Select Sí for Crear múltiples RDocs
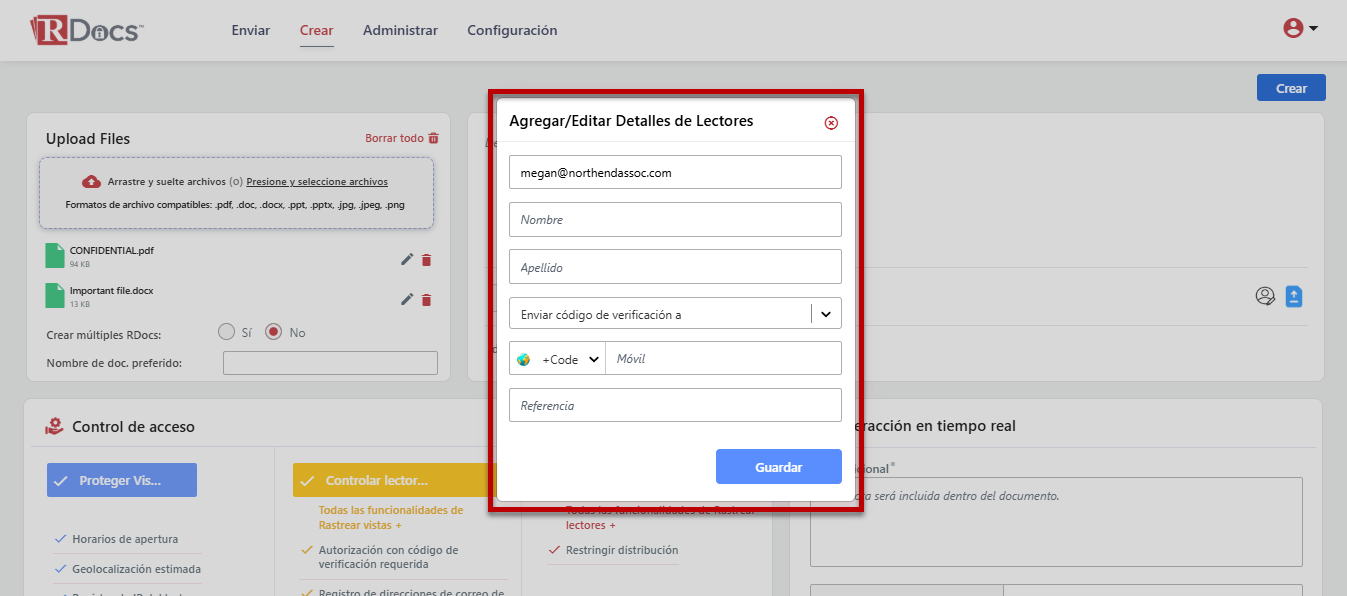1347x596 pixels. click(x=226, y=332)
